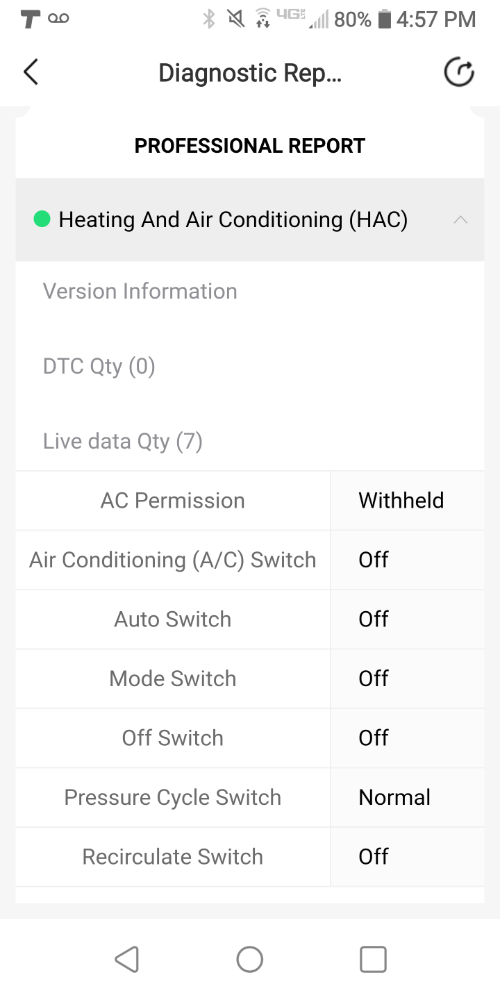This screenshot has width=500, height=1000.
Task: Select the Pressure Cycle Switch row
Action: (x=250, y=797)
